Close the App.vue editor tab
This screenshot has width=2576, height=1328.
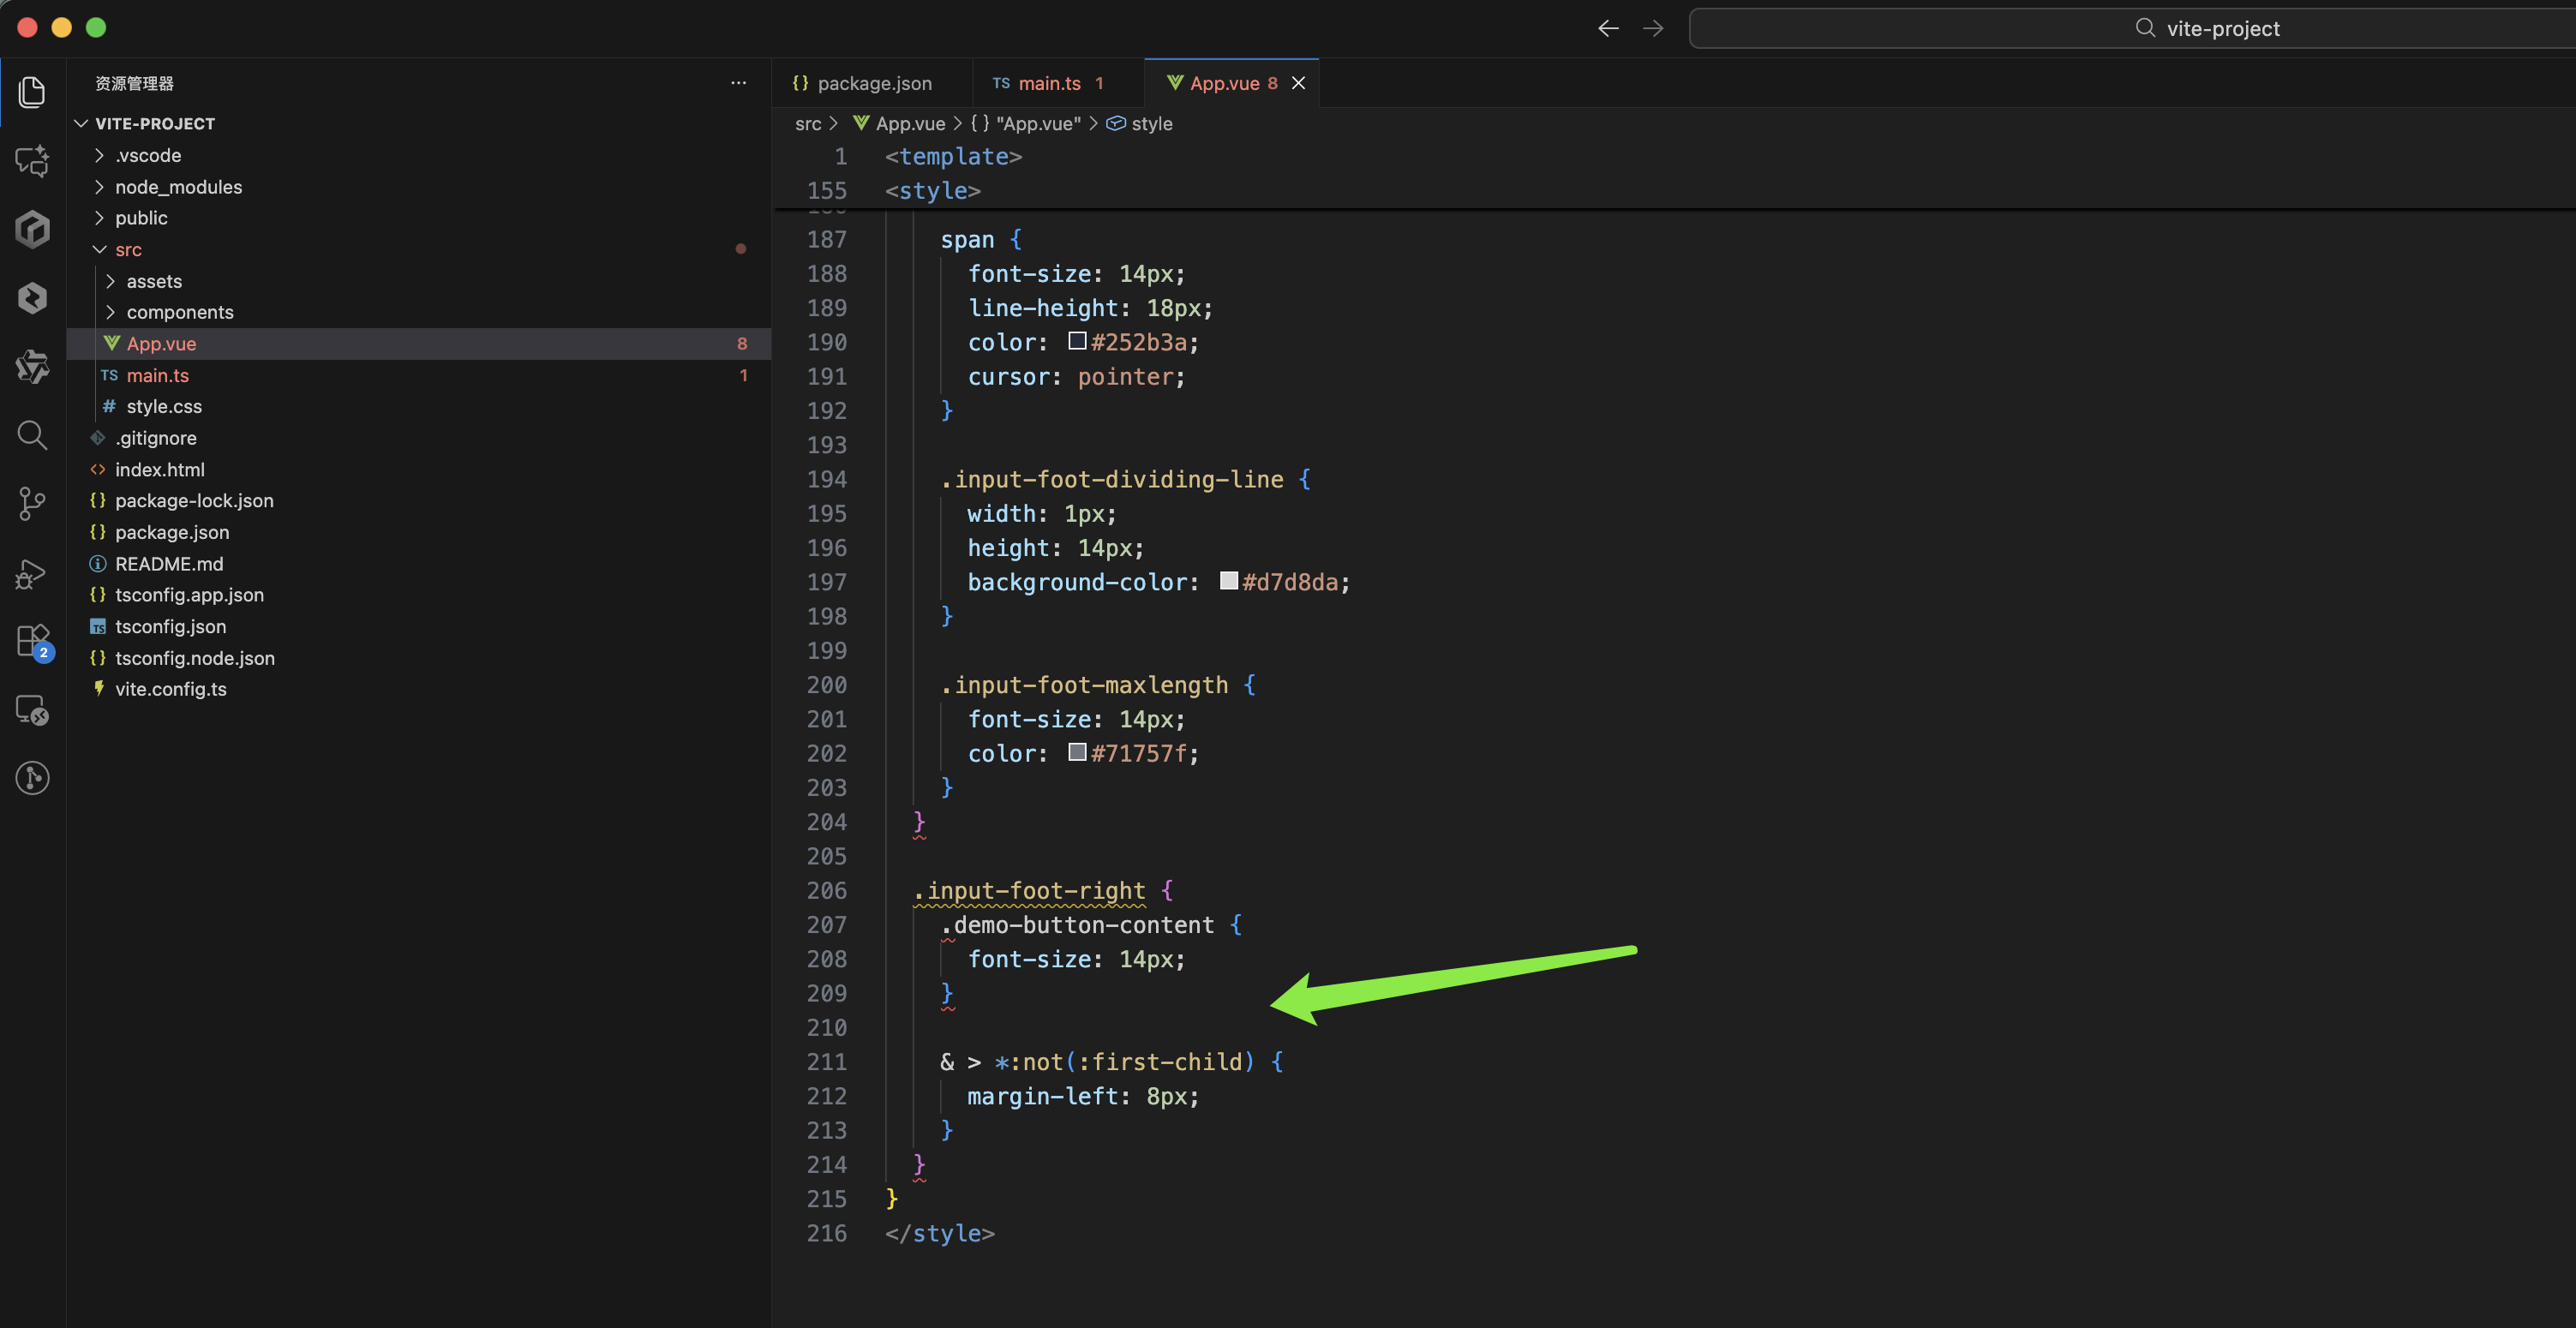[1298, 83]
